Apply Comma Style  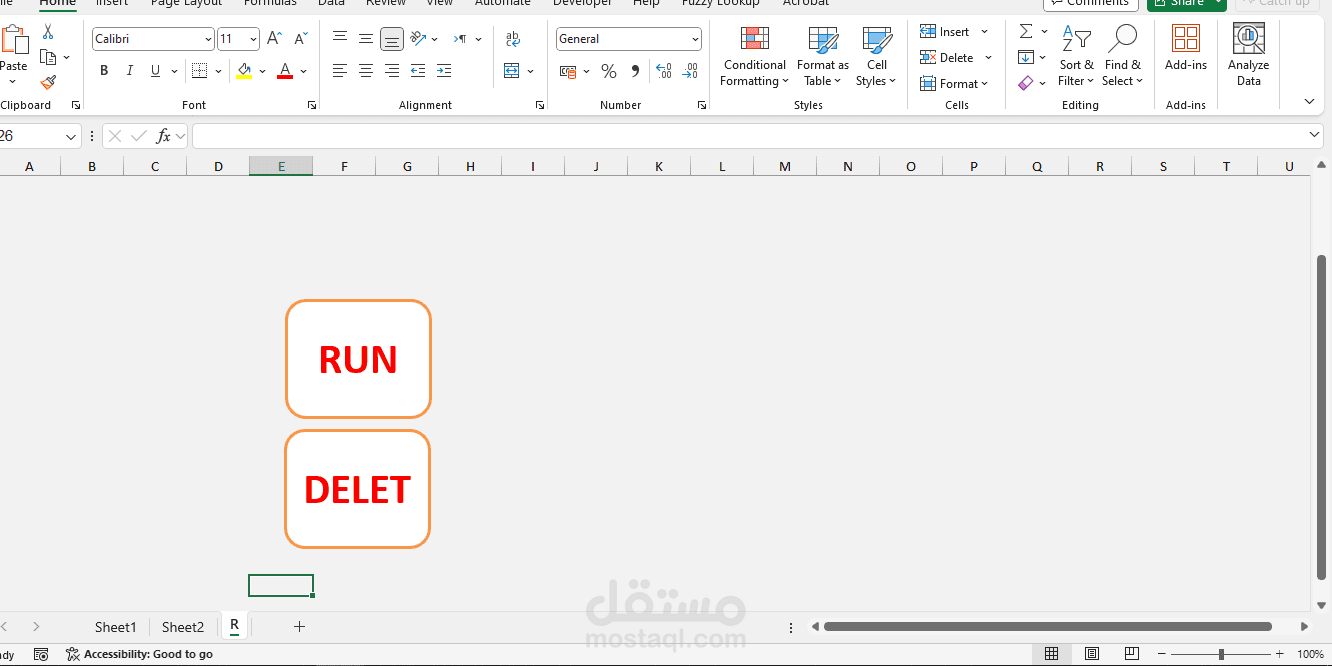click(635, 72)
